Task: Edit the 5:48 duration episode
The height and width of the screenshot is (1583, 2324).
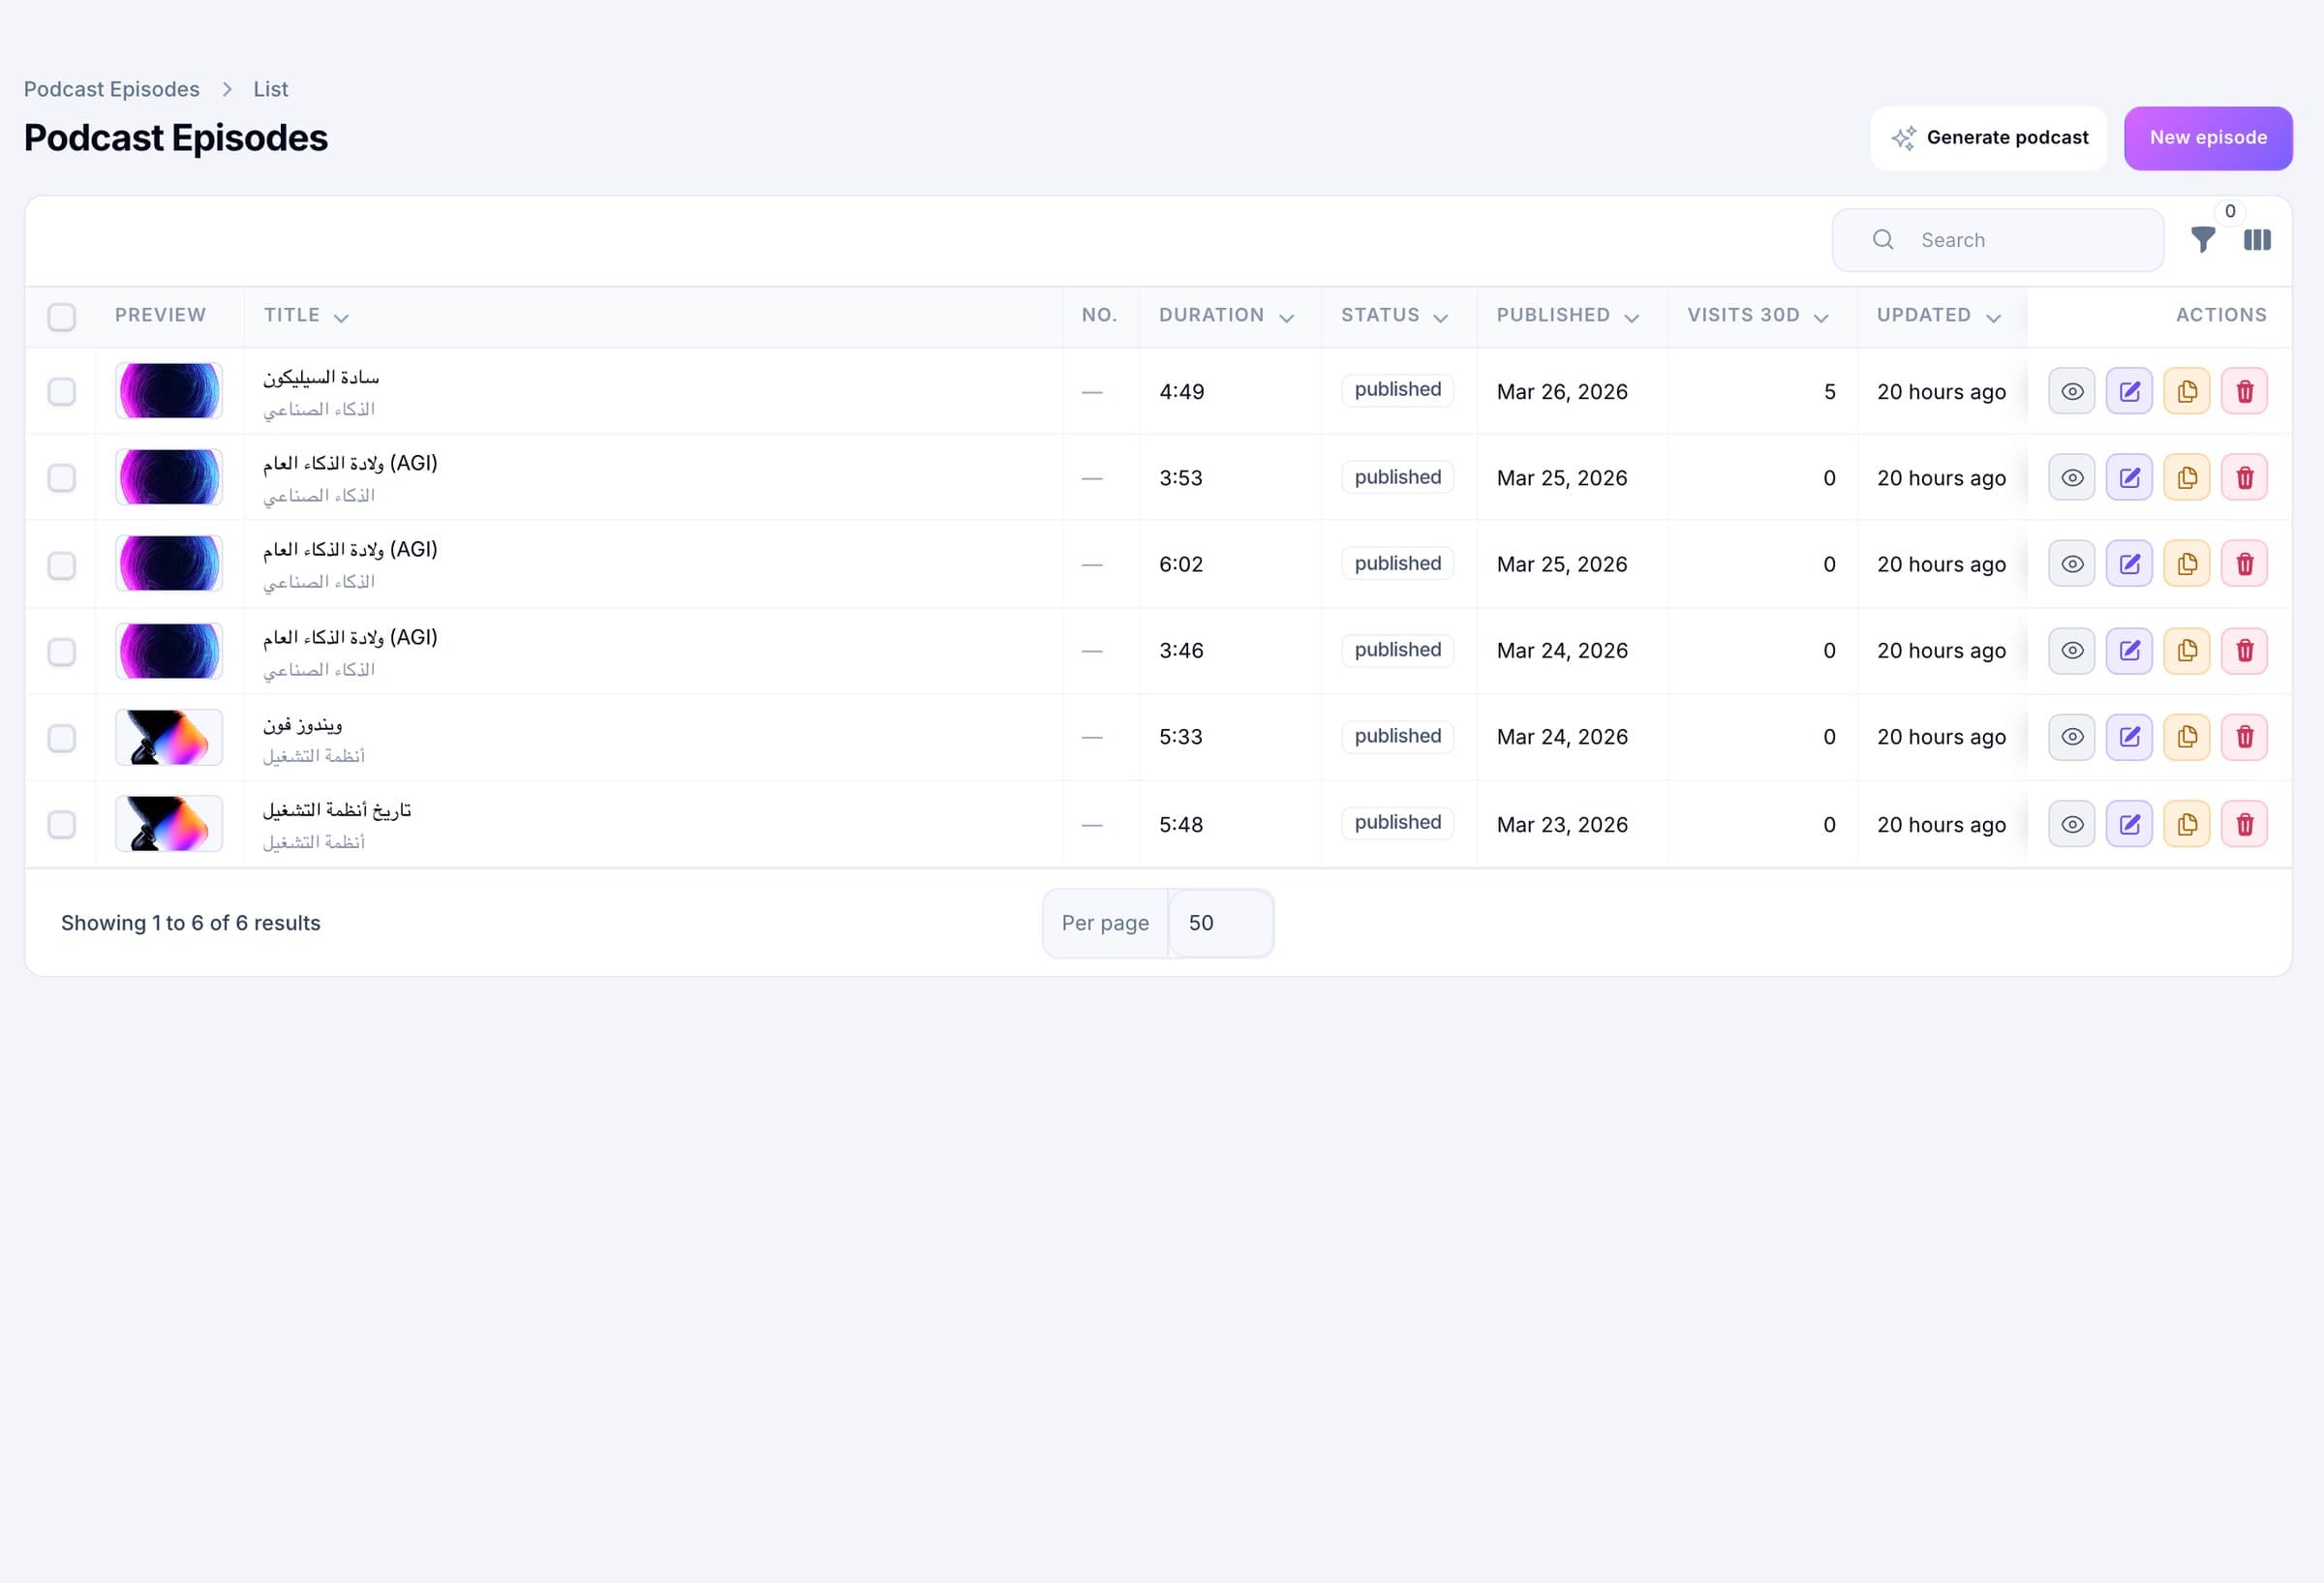Action: coord(2129,824)
